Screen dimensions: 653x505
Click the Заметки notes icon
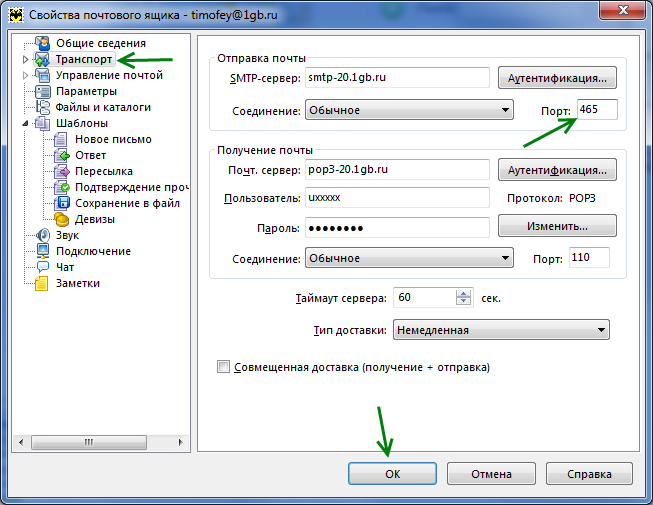42,283
